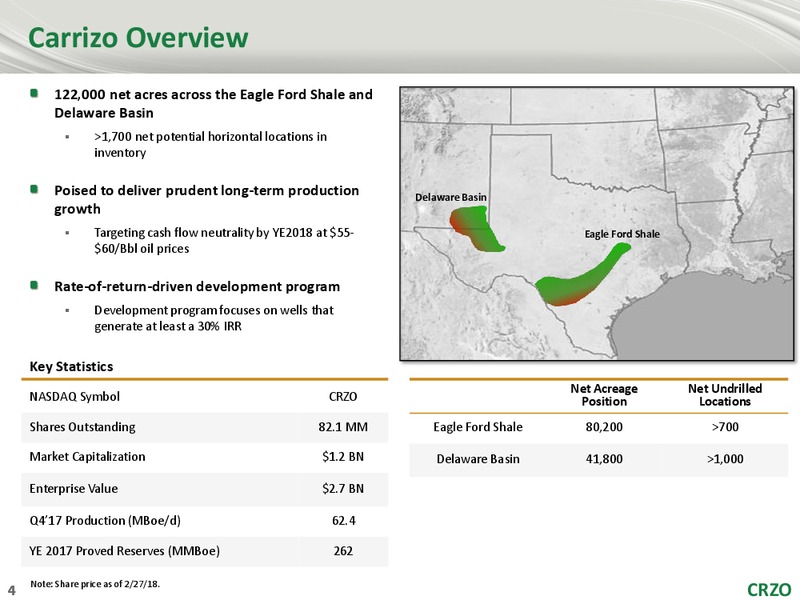Select 'Poised to deliver prudent long-term production' bullet
Viewport: 800px width, 600px height.
pyautogui.click(x=207, y=199)
